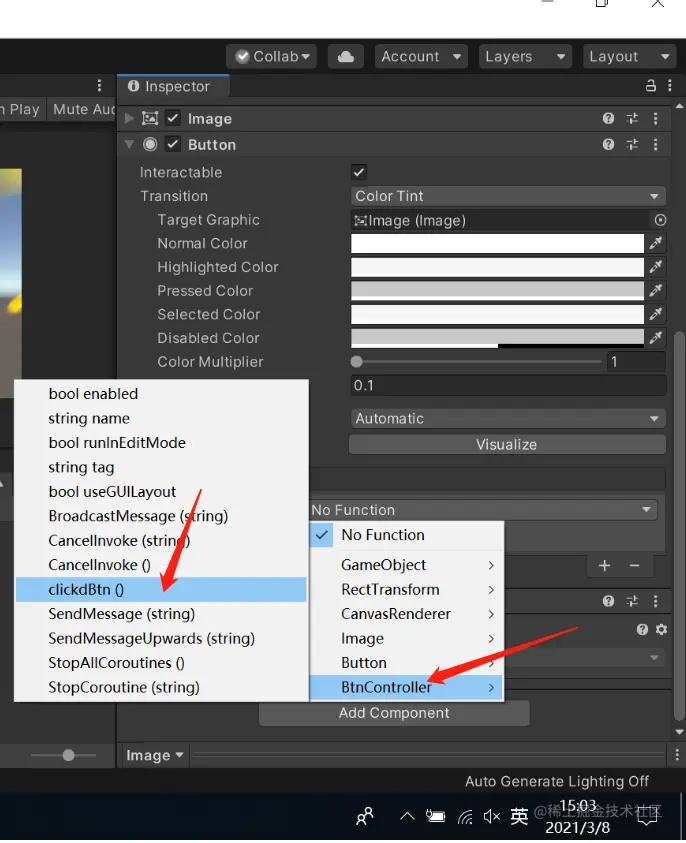Open the preview panel kebab menu
Image resolution: width=686 pixels, height=843 pixels.
click(677, 755)
